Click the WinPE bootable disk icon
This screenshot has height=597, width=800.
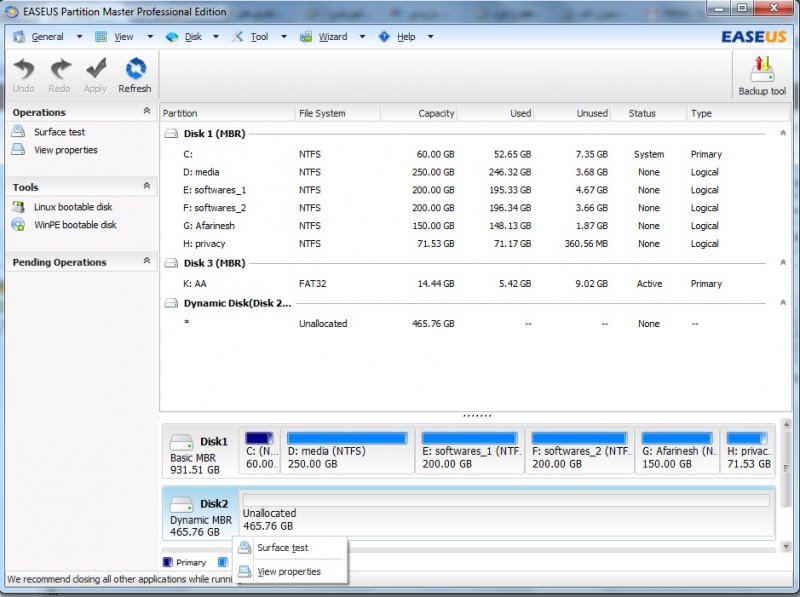click(18, 225)
